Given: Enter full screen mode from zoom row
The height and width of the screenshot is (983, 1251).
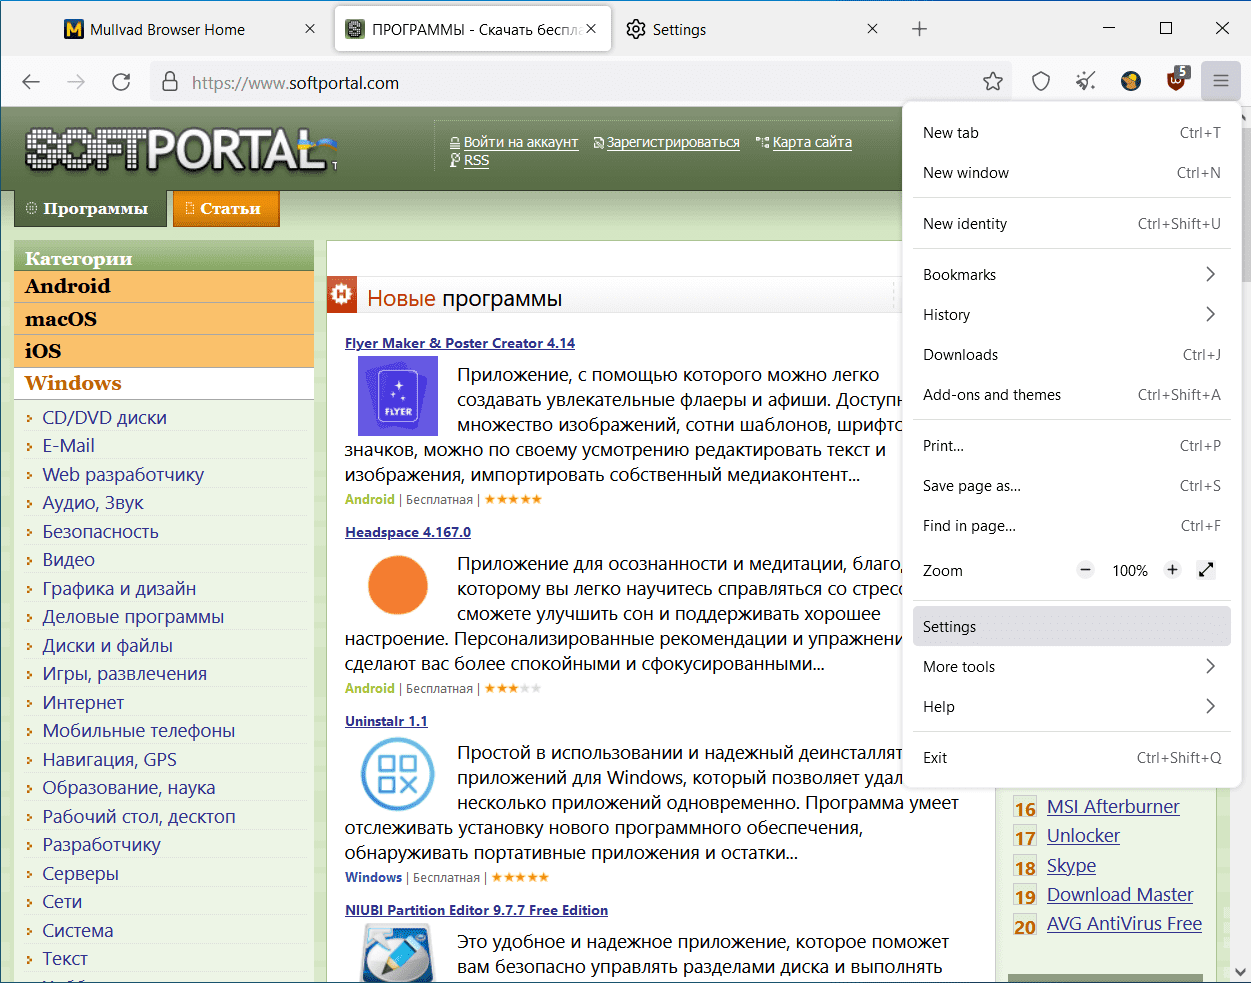Looking at the screenshot, I should pyautogui.click(x=1207, y=570).
